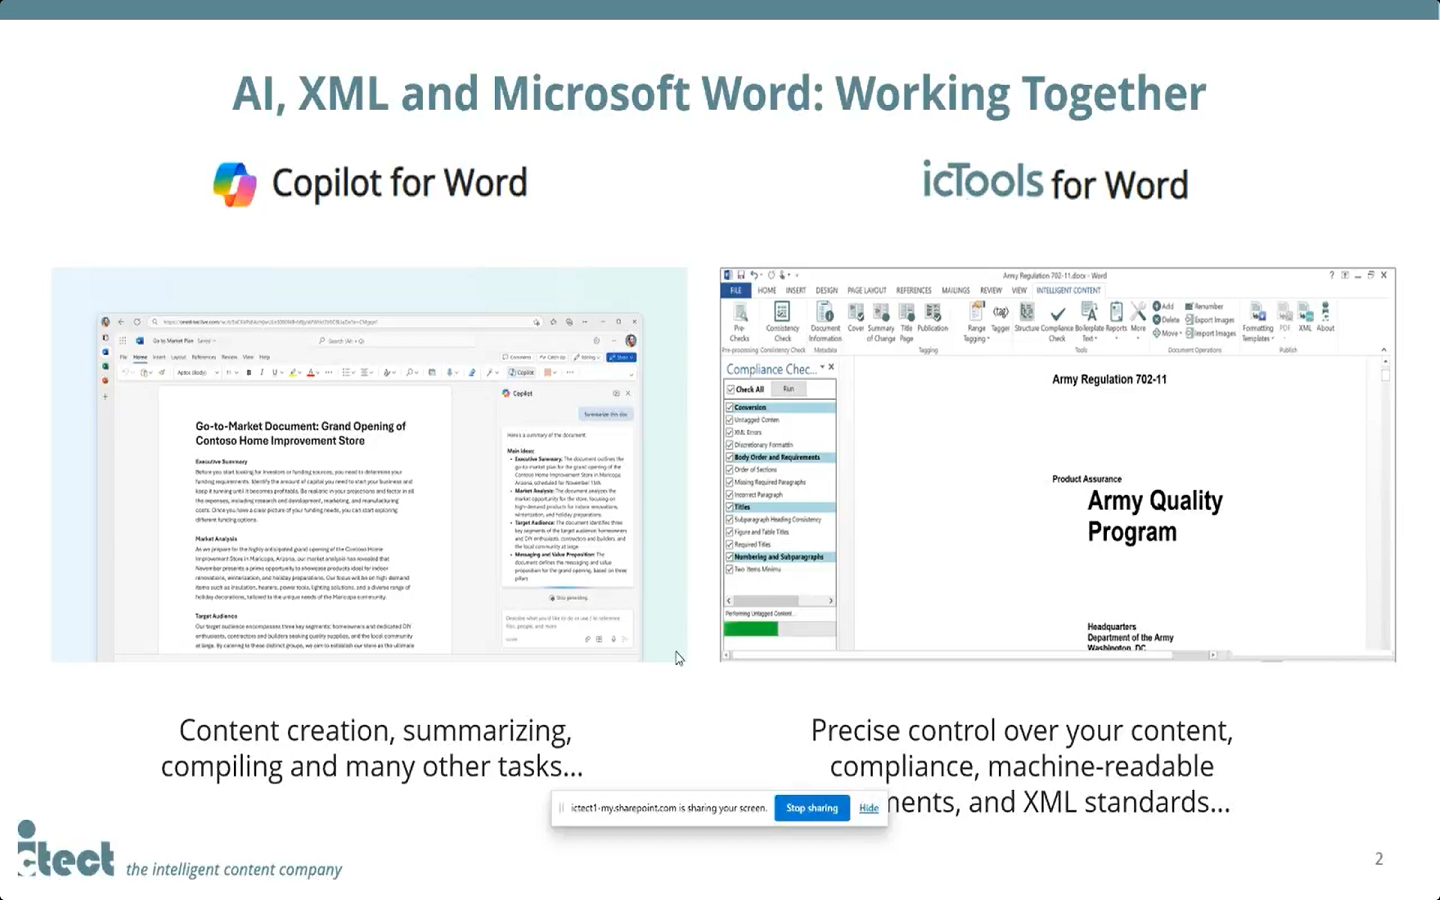Run the Compliance Check ribbon tool
The height and width of the screenshot is (900, 1440).
[1057, 318]
